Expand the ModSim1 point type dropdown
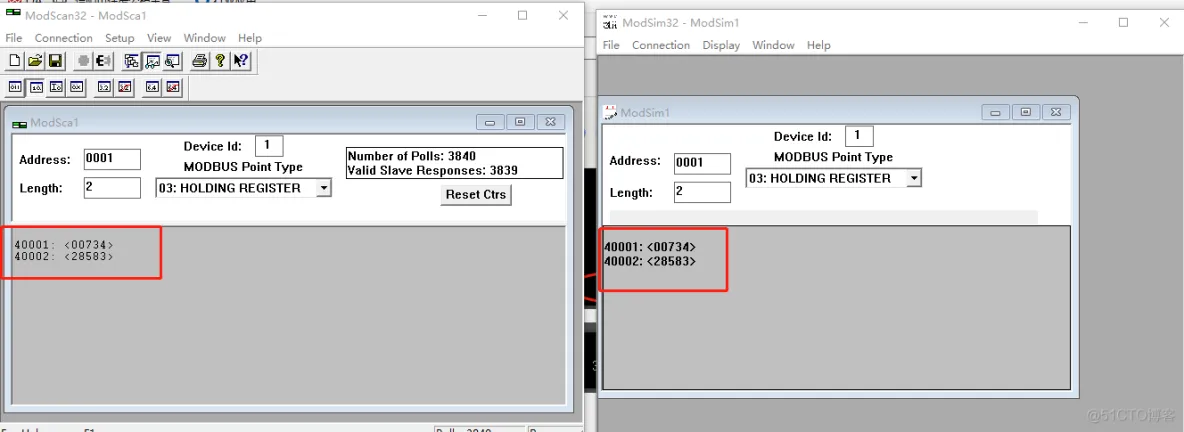1184x432 pixels. [914, 178]
